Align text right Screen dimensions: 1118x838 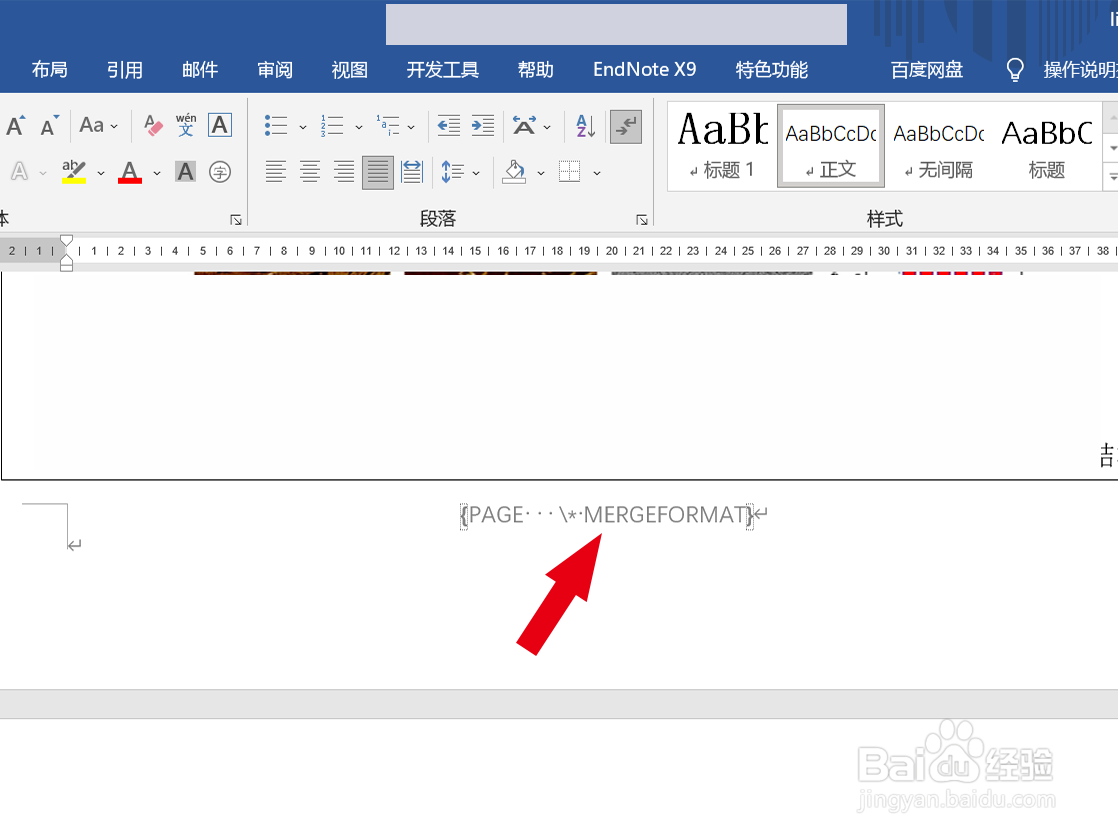tap(344, 171)
